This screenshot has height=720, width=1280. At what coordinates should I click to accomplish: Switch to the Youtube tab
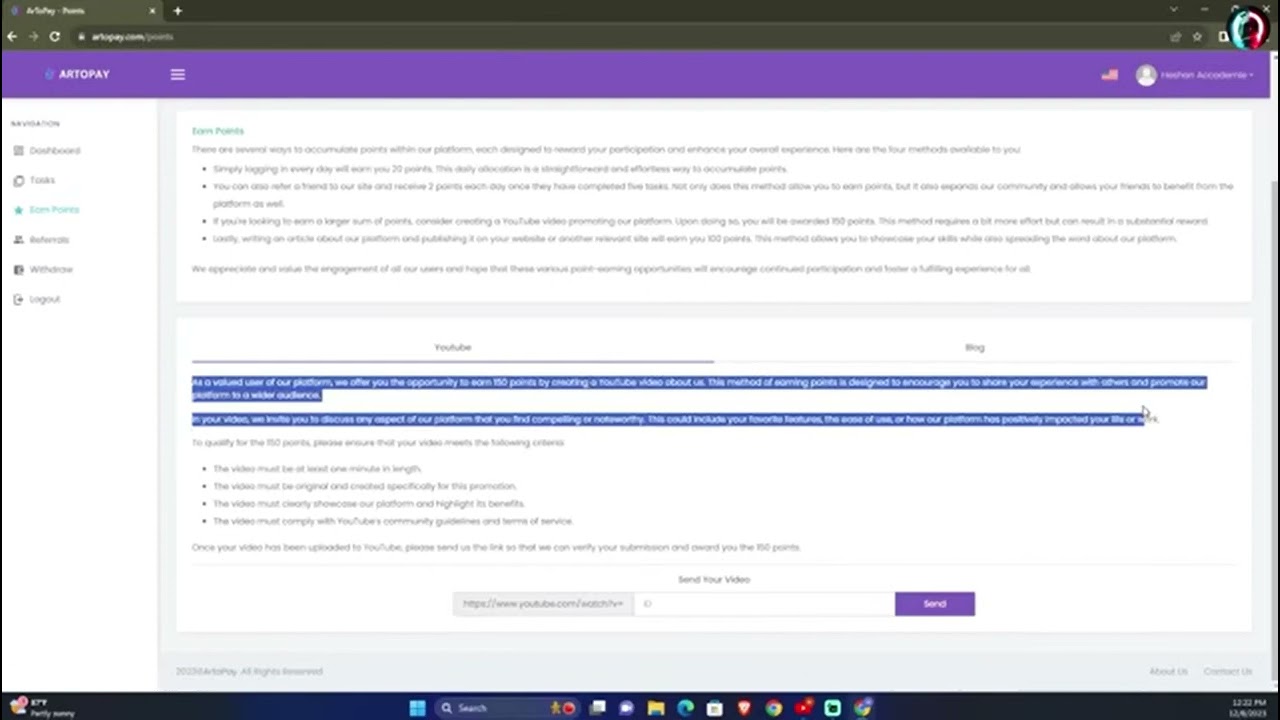click(453, 347)
